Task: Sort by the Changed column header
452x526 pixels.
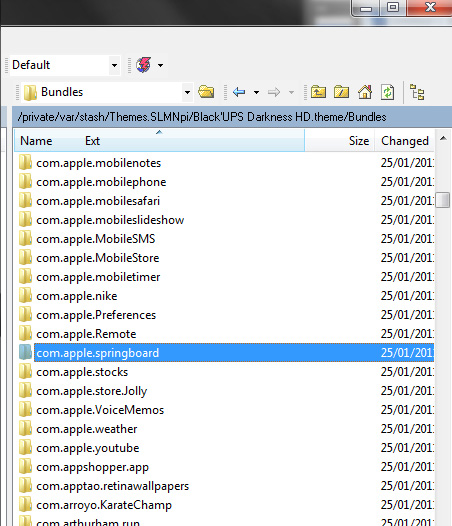Action: point(405,141)
